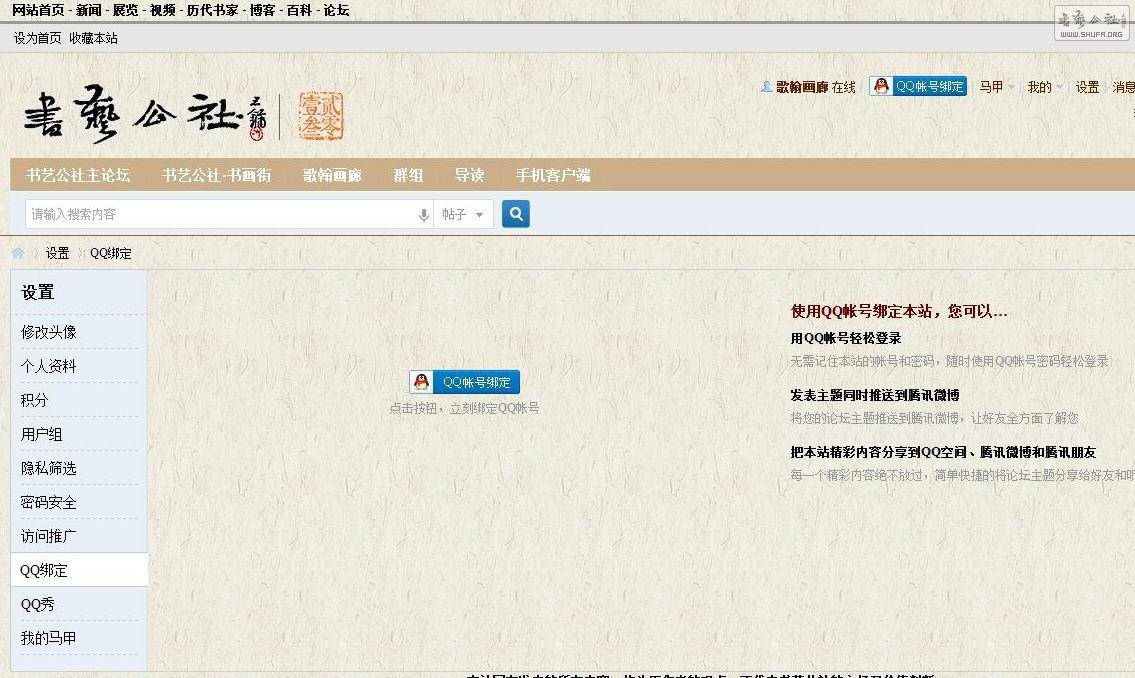Open 论坛 in the top bar

[x=336, y=10]
